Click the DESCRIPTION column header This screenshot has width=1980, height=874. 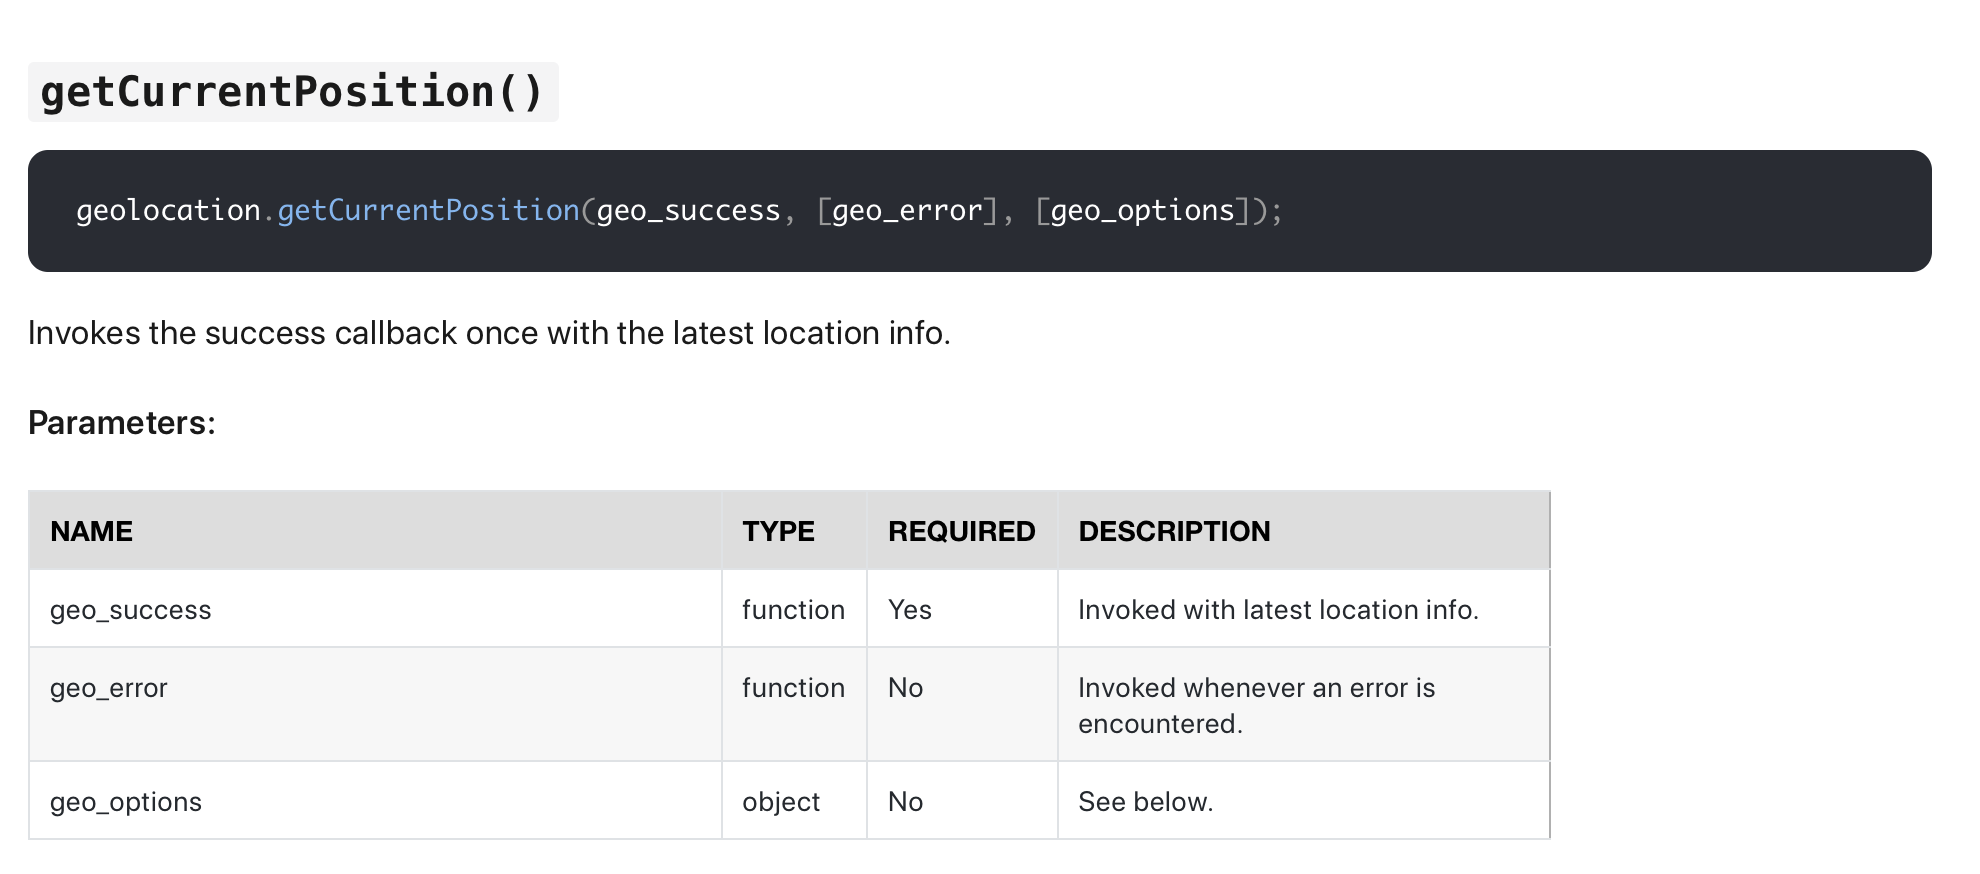tap(1174, 531)
